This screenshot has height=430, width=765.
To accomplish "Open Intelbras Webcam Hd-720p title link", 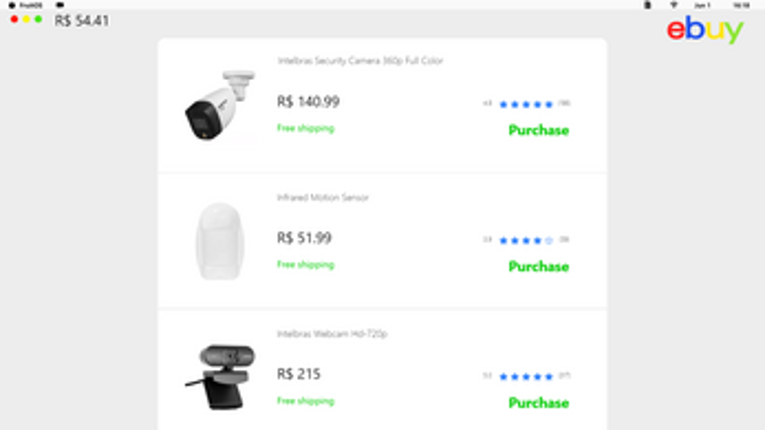I will (x=332, y=334).
